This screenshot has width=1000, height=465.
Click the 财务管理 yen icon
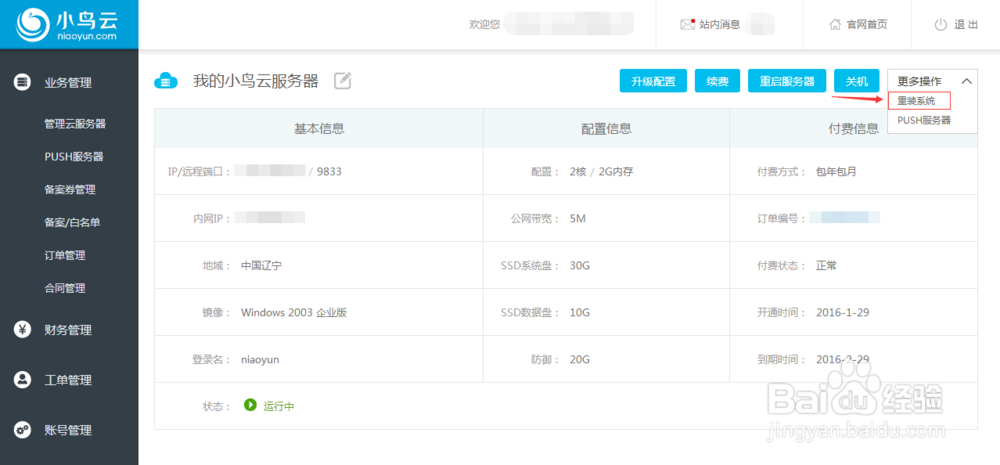[x=23, y=330]
